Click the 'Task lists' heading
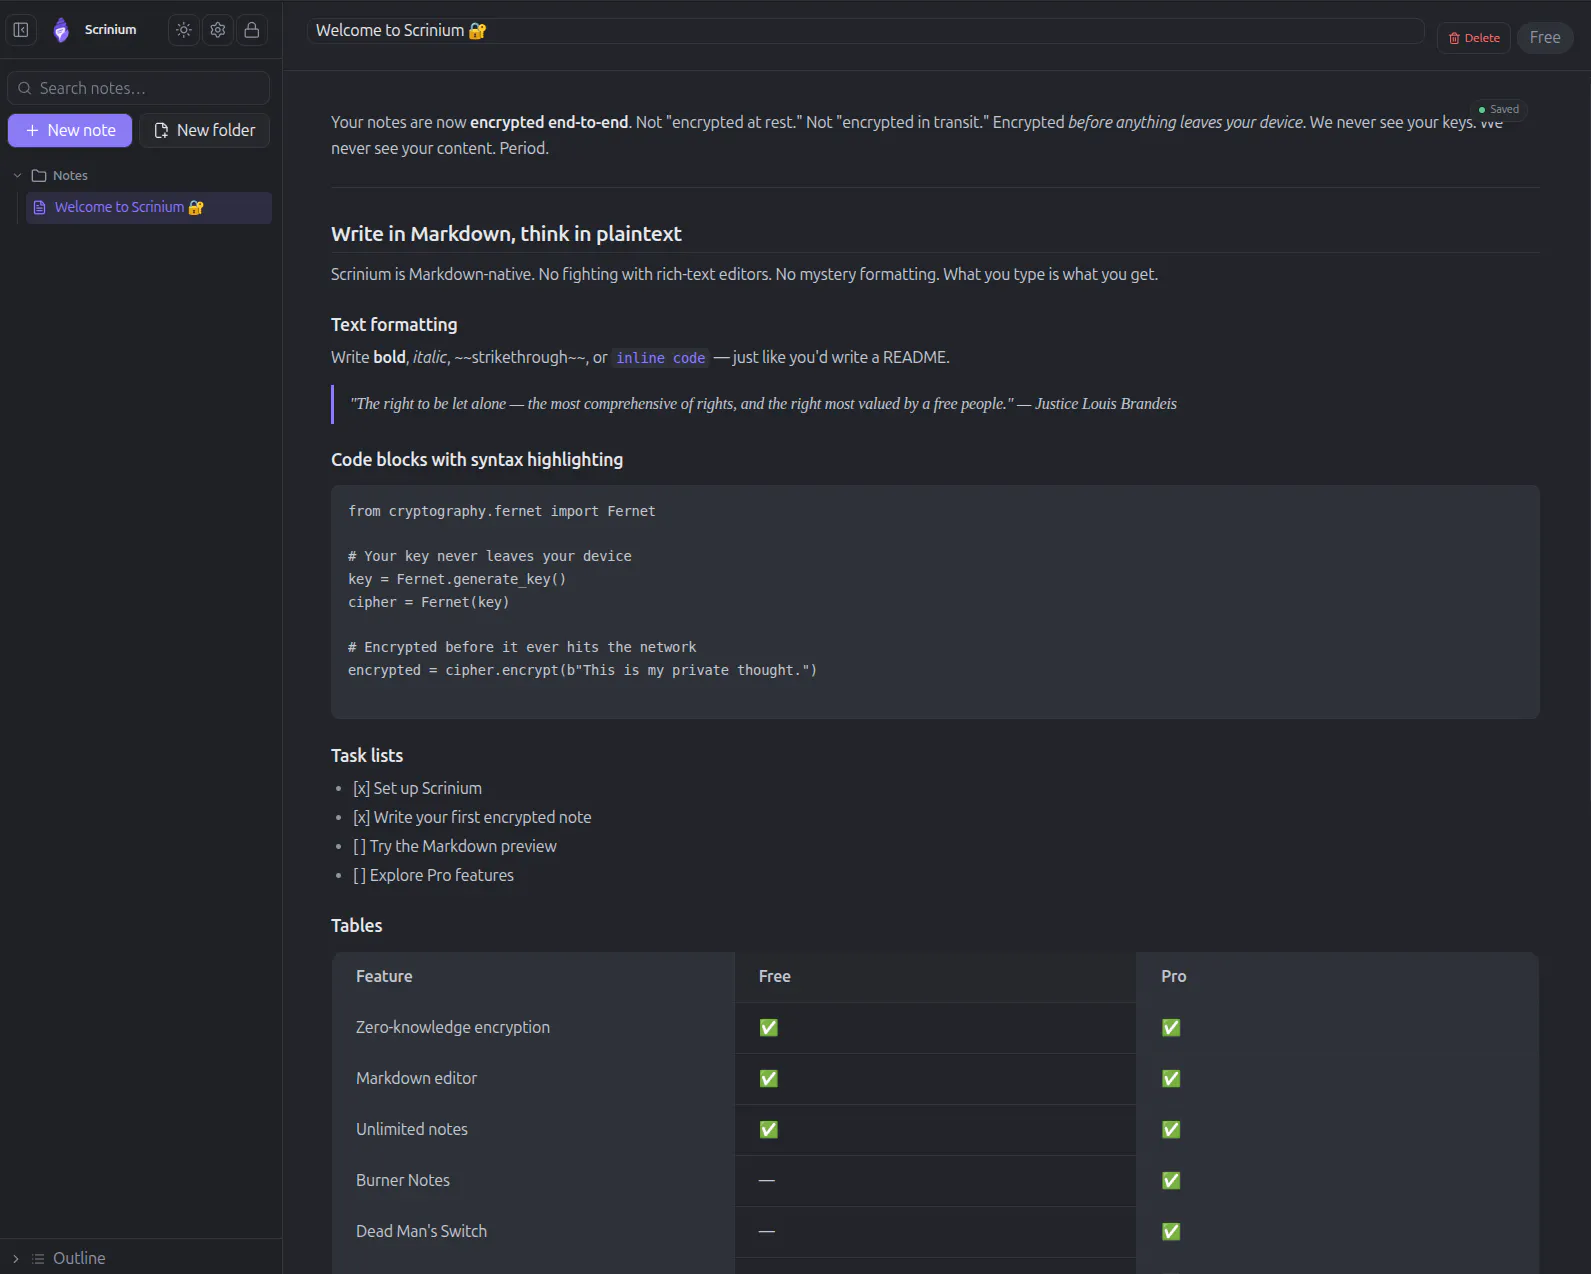1591x1274 pixels. pos(367,755)
